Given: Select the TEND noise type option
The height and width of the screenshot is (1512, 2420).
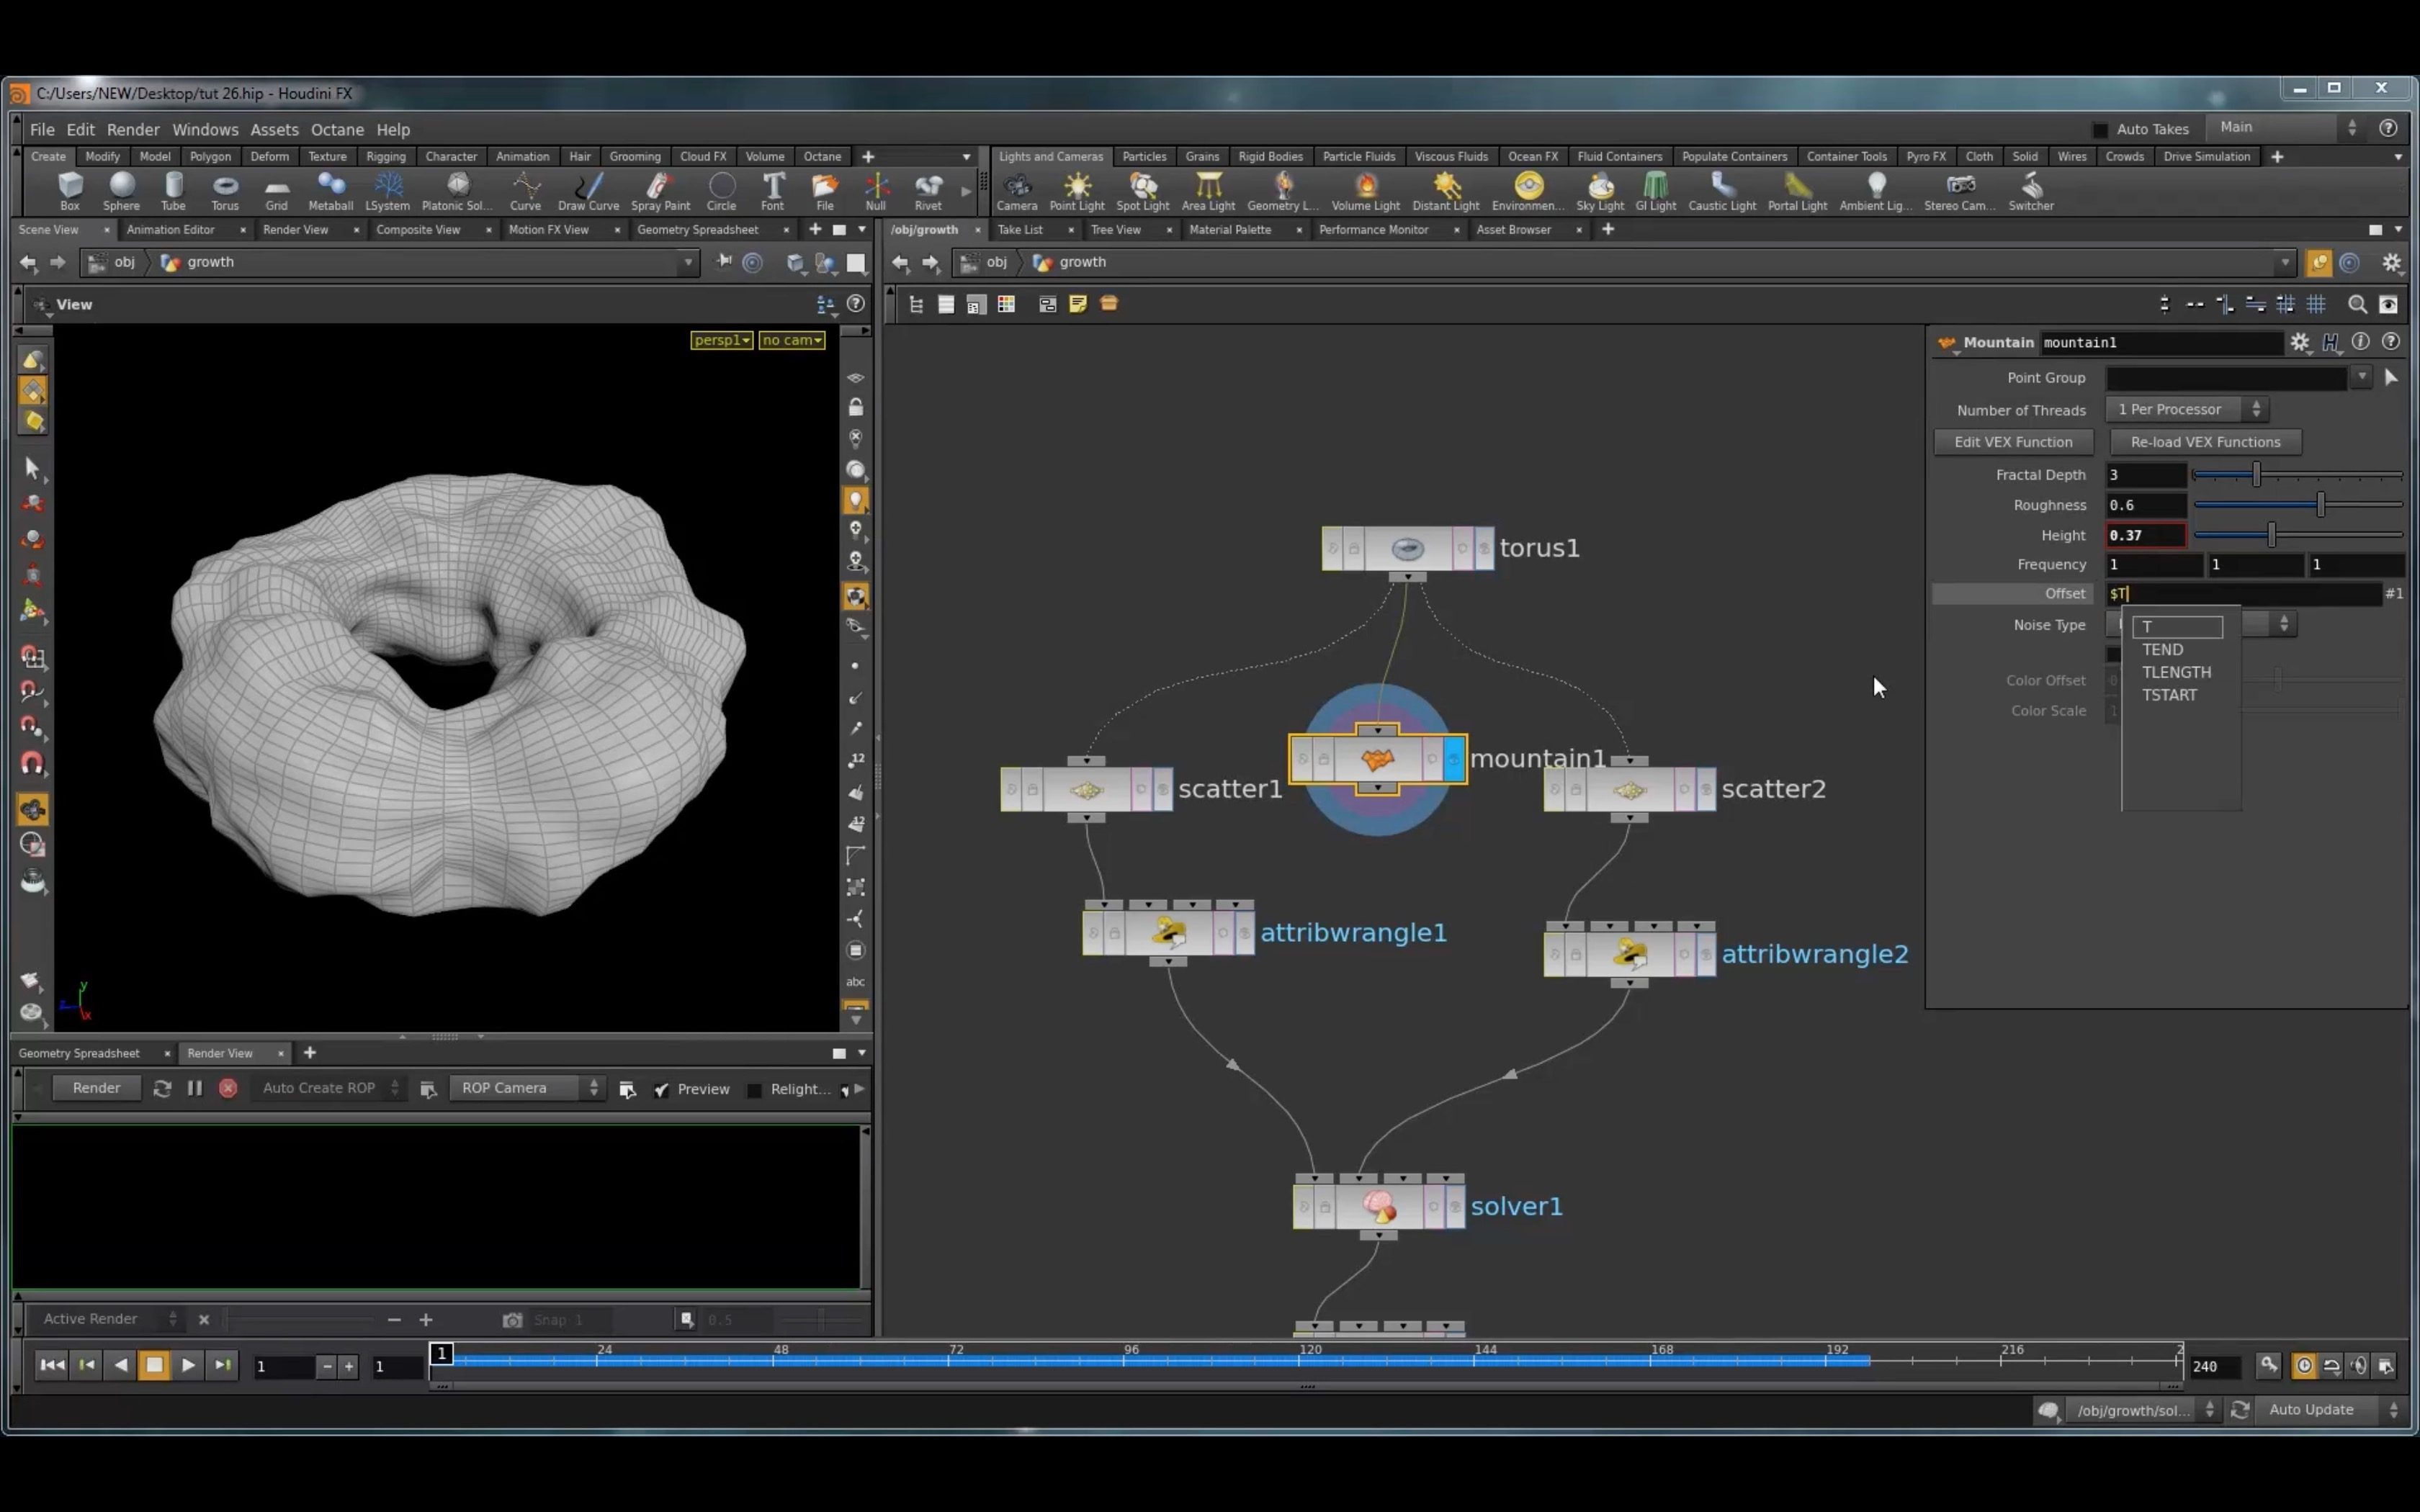Looking at the screenshot, I should [2162, 649].
